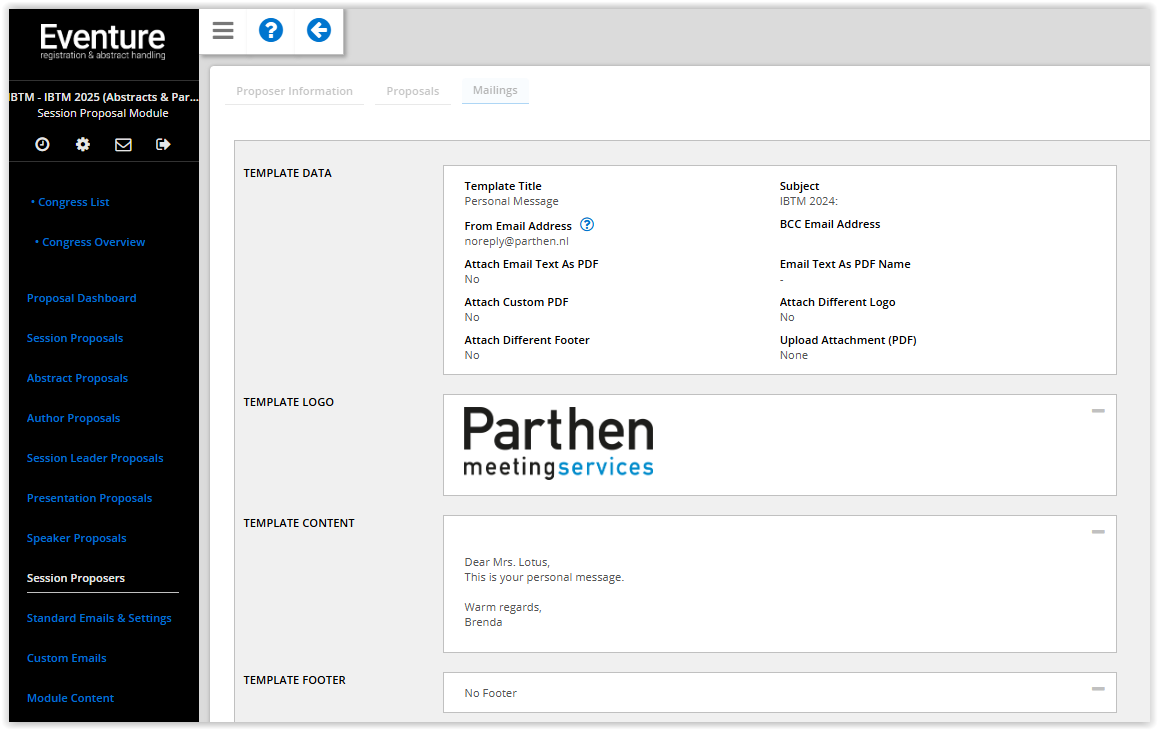Select the Mailings tab
This screenshot has height=730, width=1158.
[x=495, y=90]
